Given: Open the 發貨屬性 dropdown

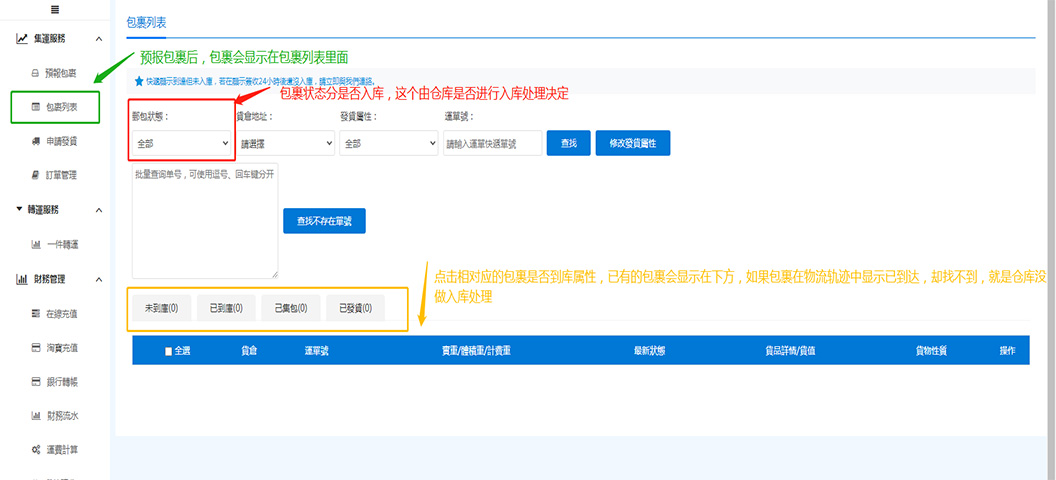Looking at the screenshot, I should pyautogui.click(x=388, y=144).
